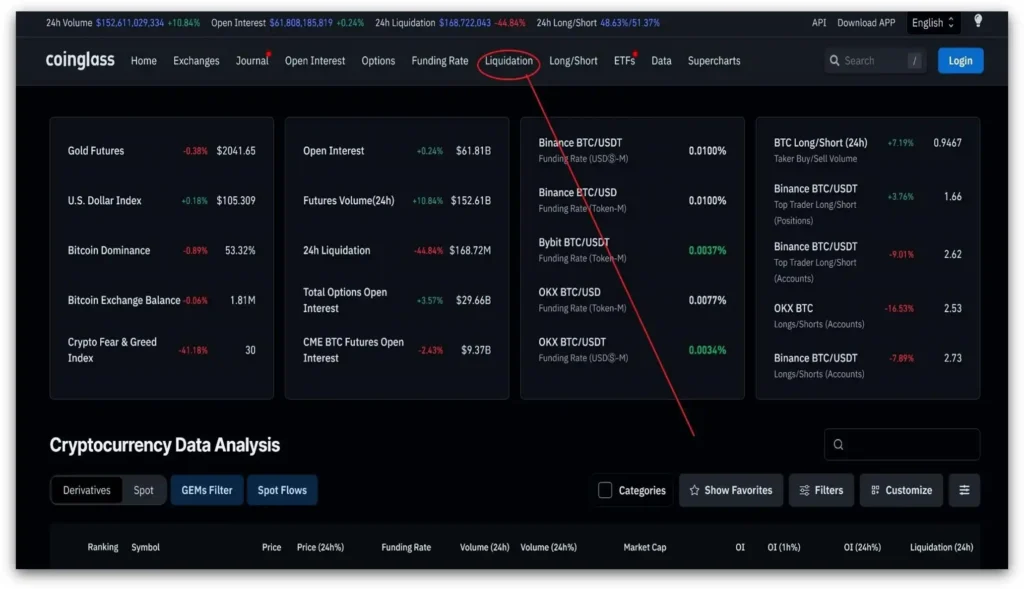The width and height of the screenshot is (1024, 589).
Task: Click the GEMs Filter button
Action: 206,490
